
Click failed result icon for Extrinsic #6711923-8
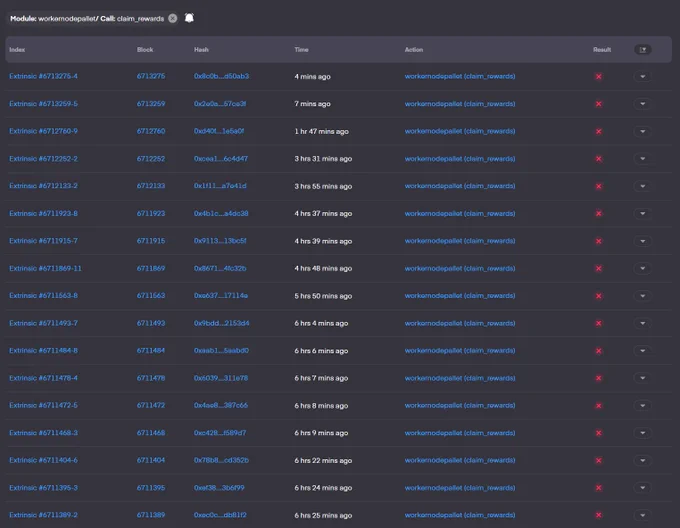click(x=598, y=214)
